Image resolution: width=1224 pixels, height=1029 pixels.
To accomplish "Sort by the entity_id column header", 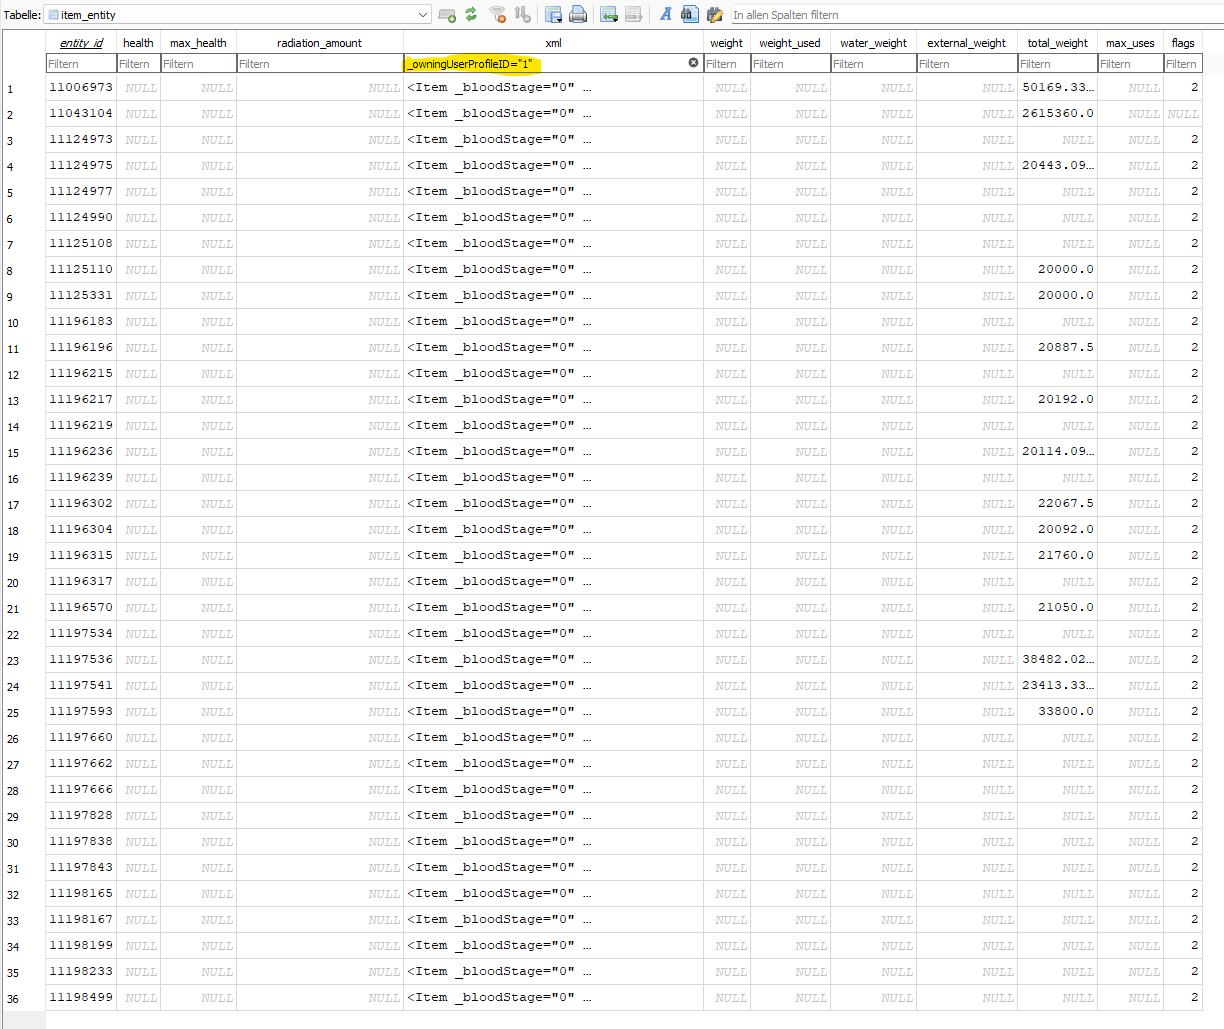I will 81,43.
